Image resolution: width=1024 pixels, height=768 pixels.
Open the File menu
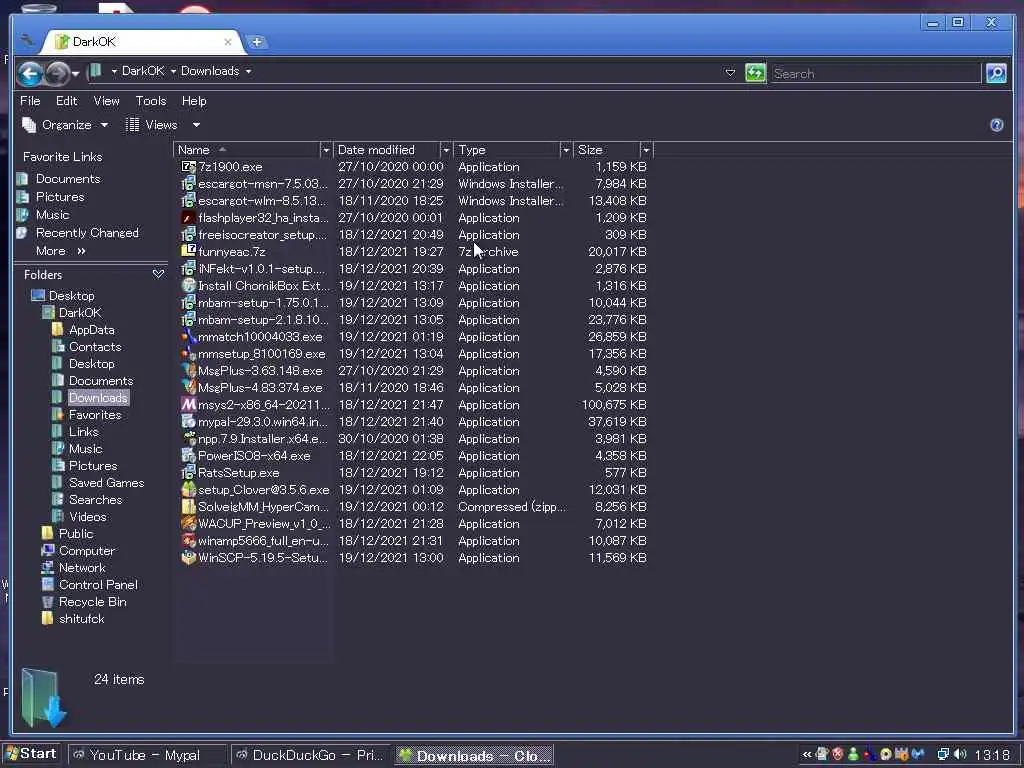pos(30,101)
